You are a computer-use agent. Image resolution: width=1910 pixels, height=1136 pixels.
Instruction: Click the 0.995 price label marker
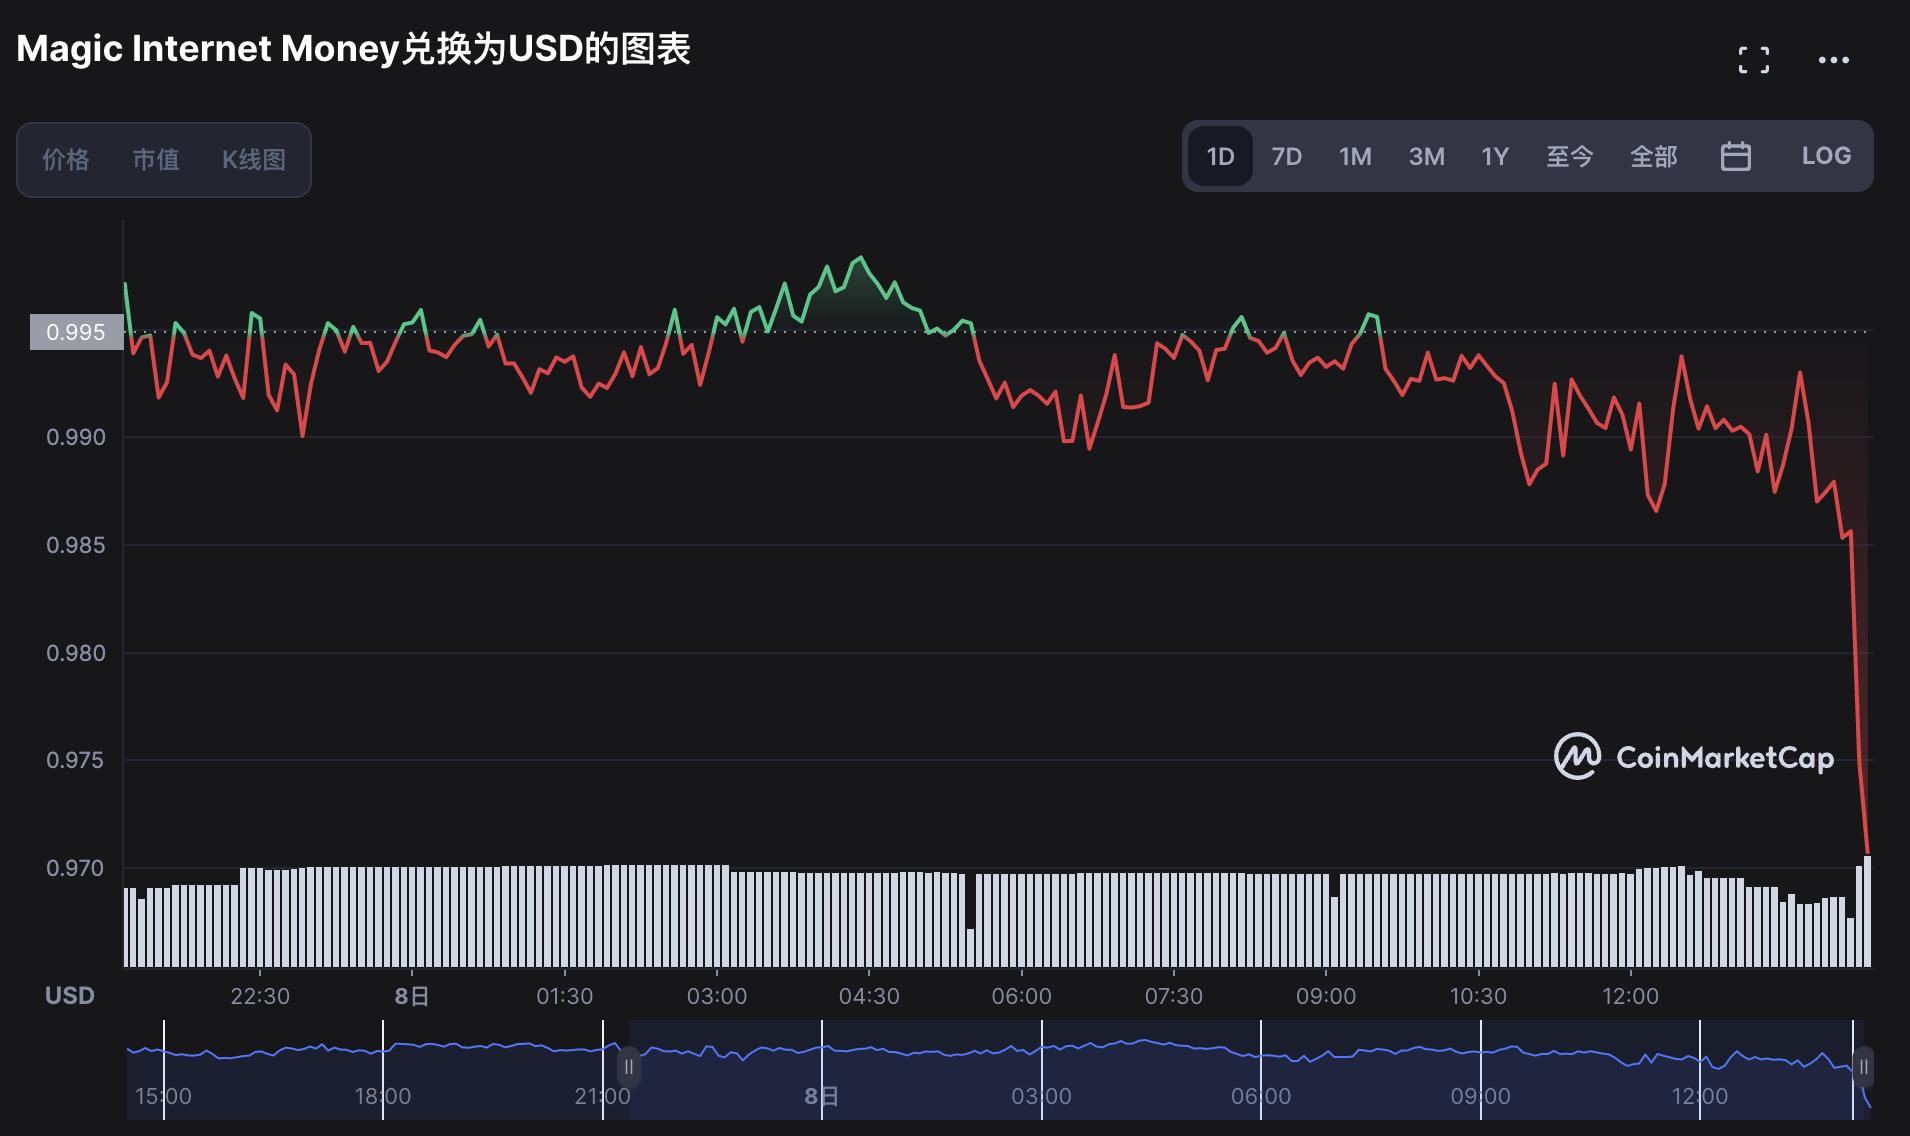[x=76, y=332]
